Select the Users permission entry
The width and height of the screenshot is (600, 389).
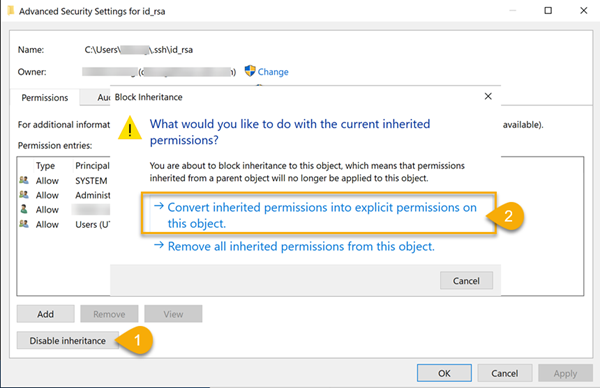point(64,225)
